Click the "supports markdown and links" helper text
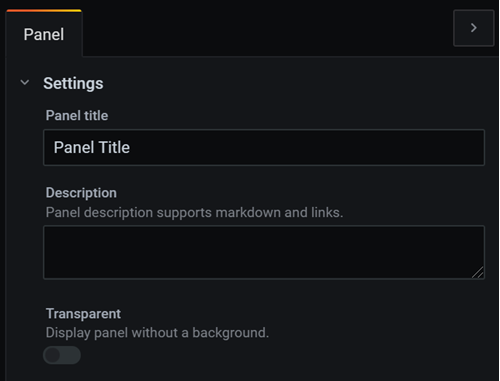The height and width of the screenshot is (381, 500). pyautogui.click(x=250, y=213)
